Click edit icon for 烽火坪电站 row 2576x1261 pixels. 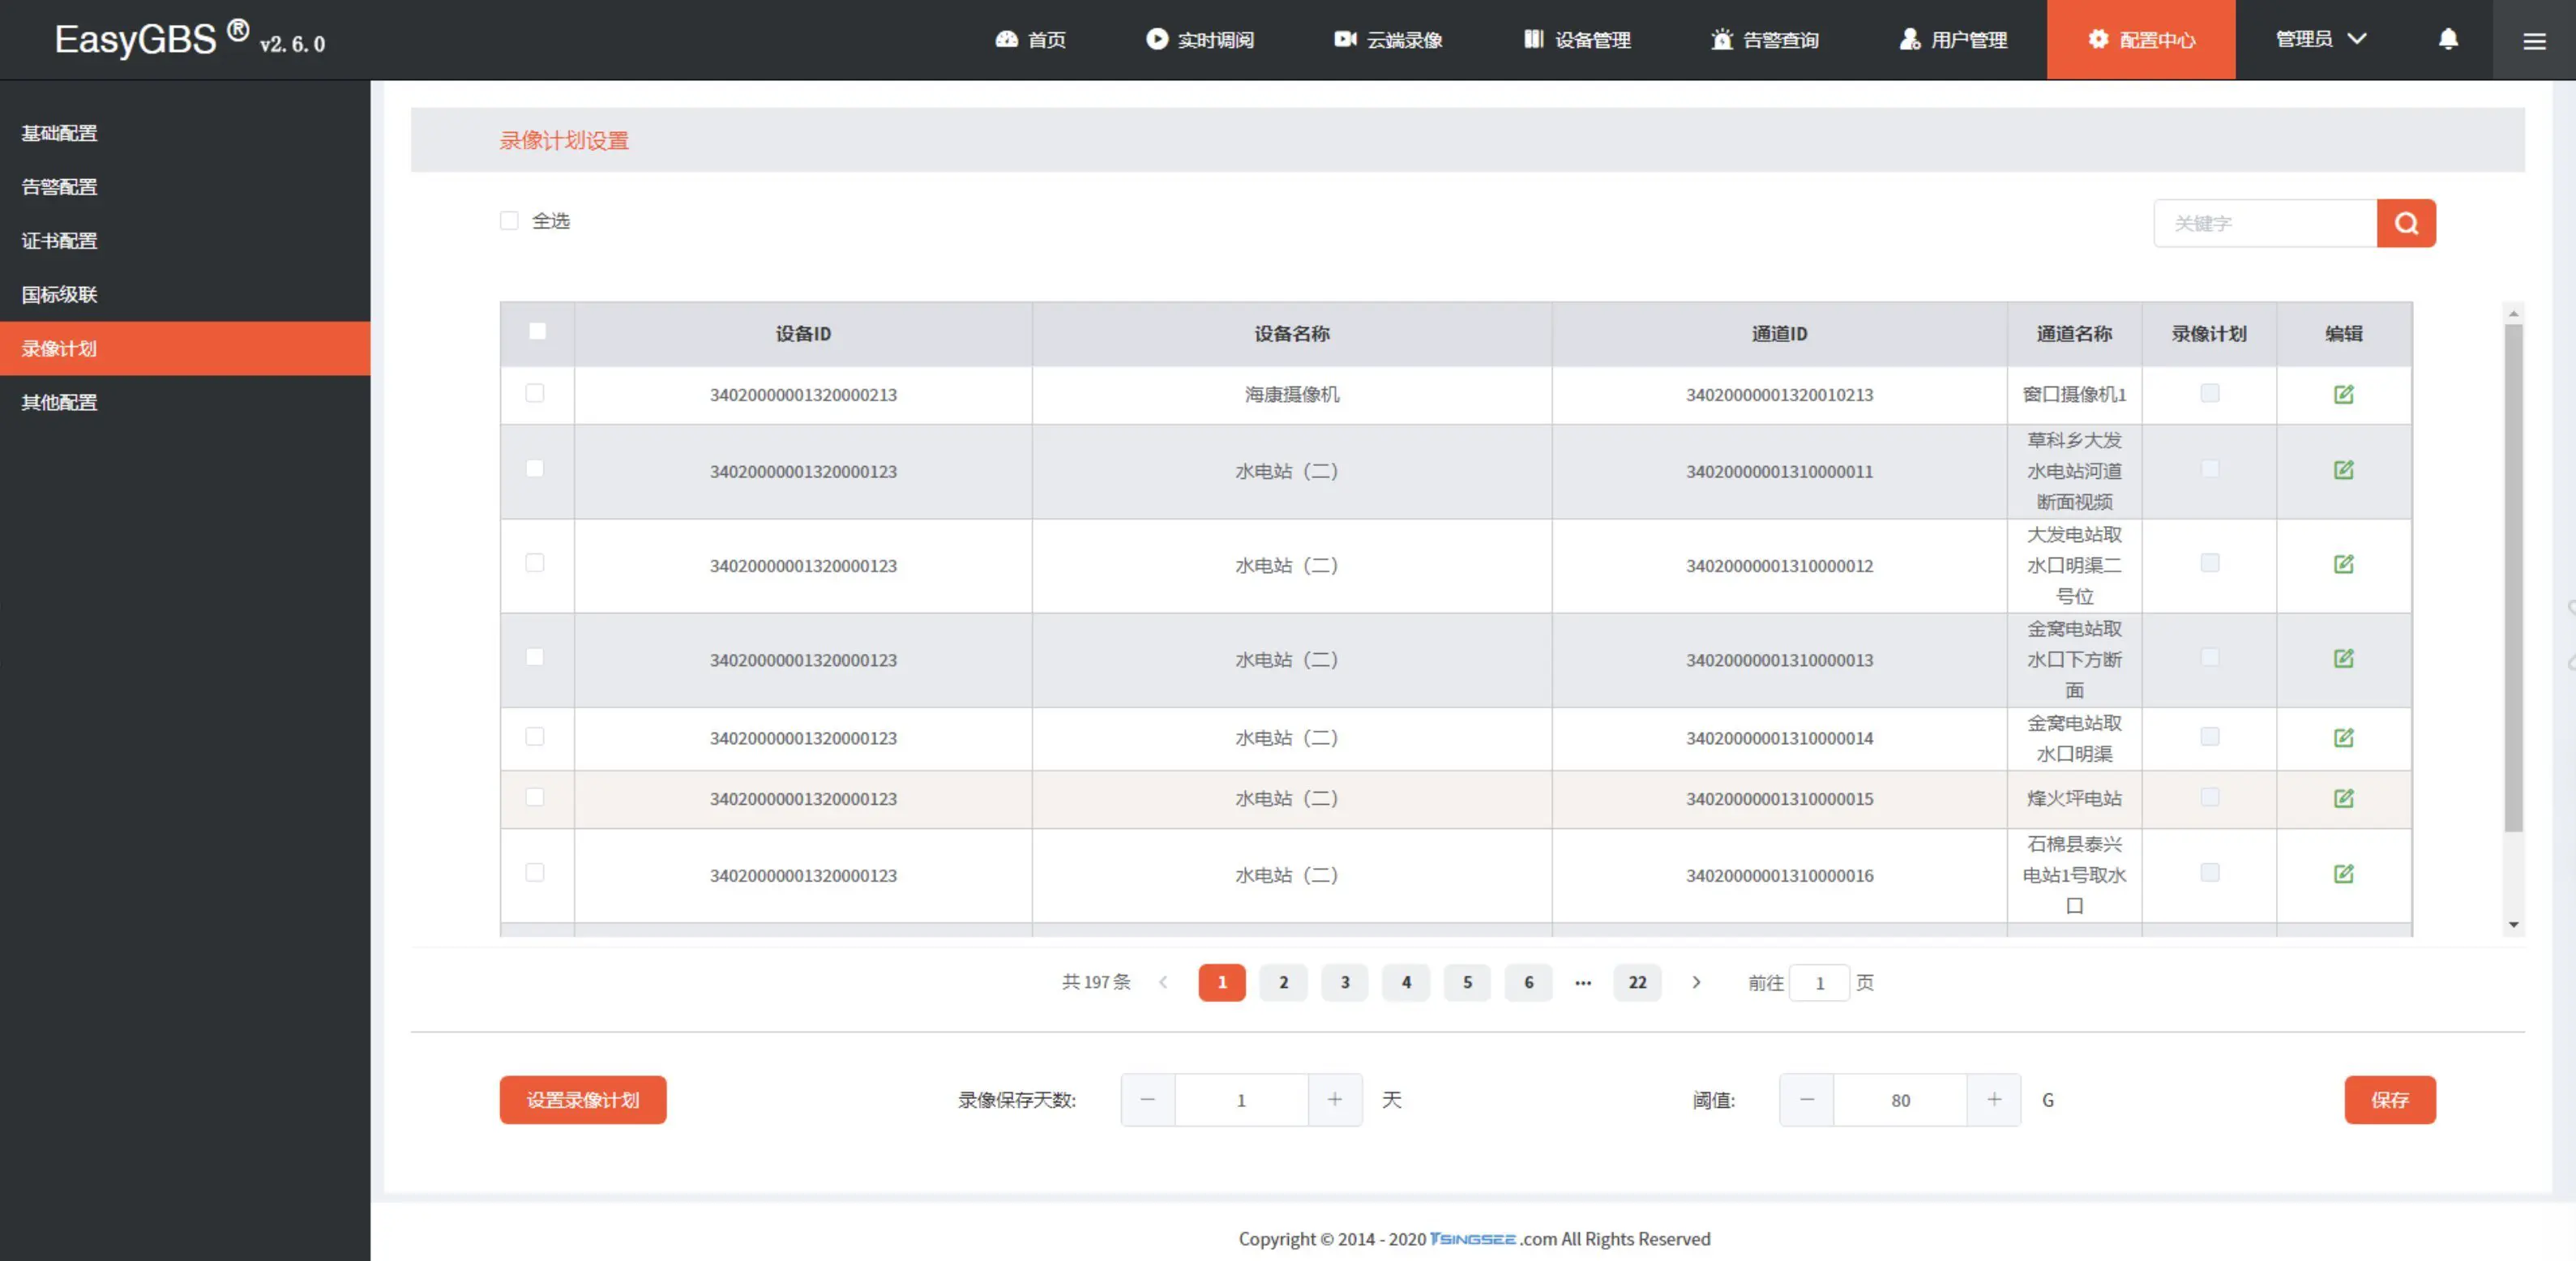pos(2342,798)
